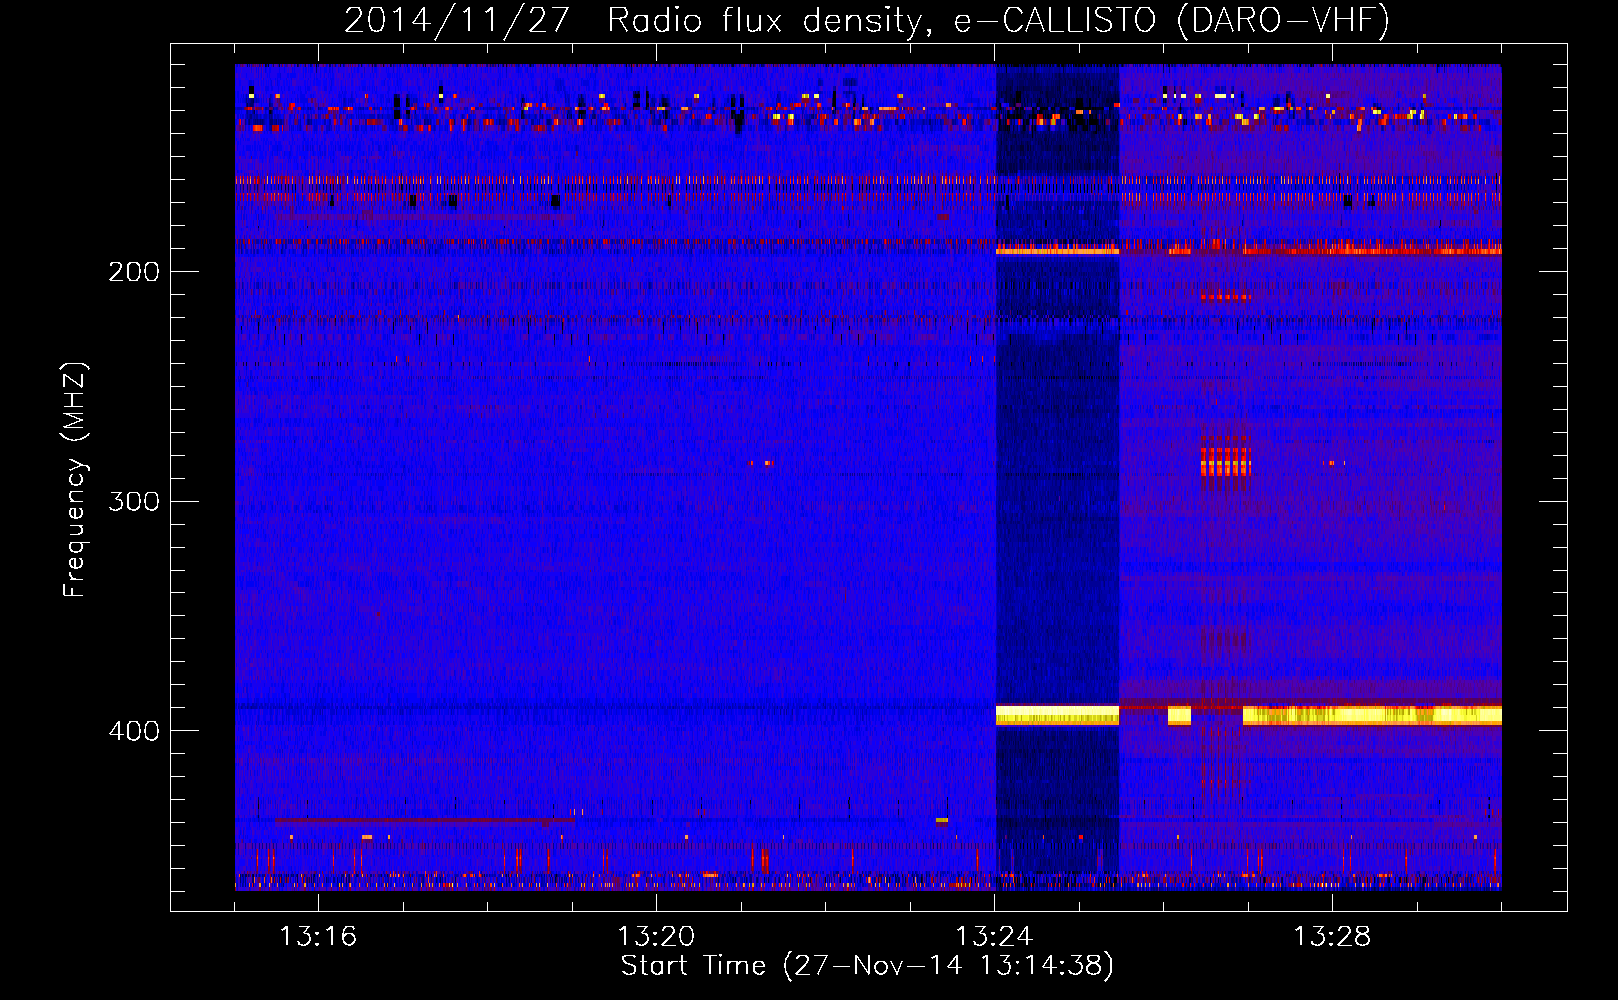Click the plot title 'Radio flux density, e-CALLISTO (DARO-VHF)'
This screenshot has width=1618, height=1000.
tap(998, 20)
